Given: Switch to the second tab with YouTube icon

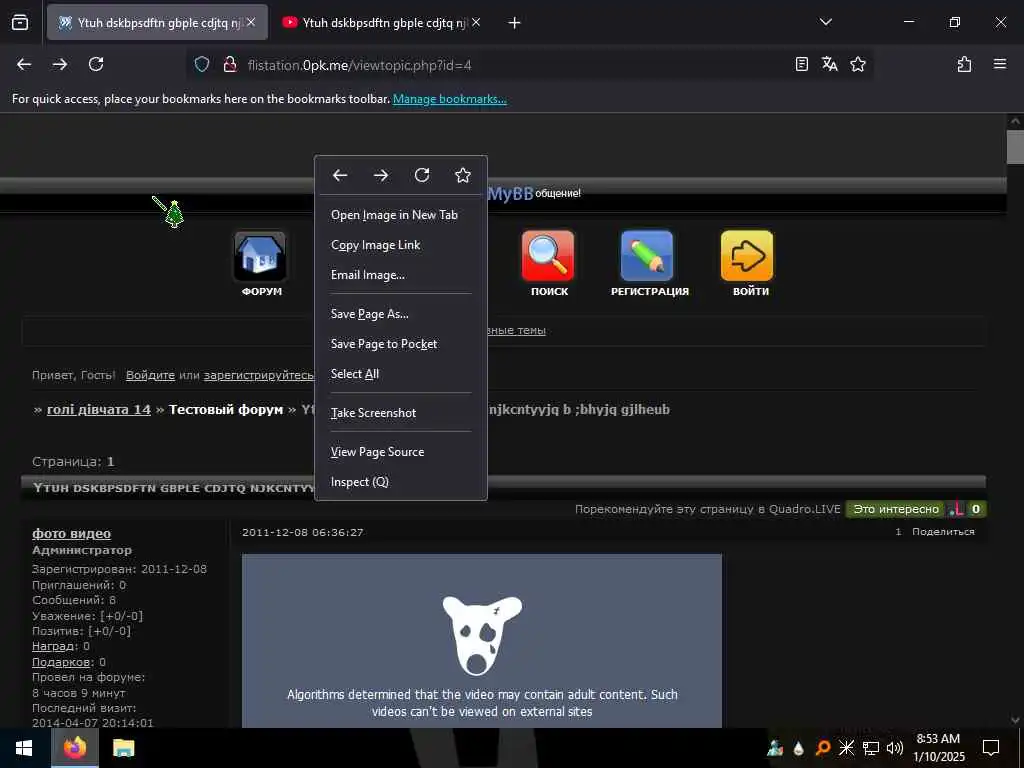Looking at the screenshot, I should [382, 22].
